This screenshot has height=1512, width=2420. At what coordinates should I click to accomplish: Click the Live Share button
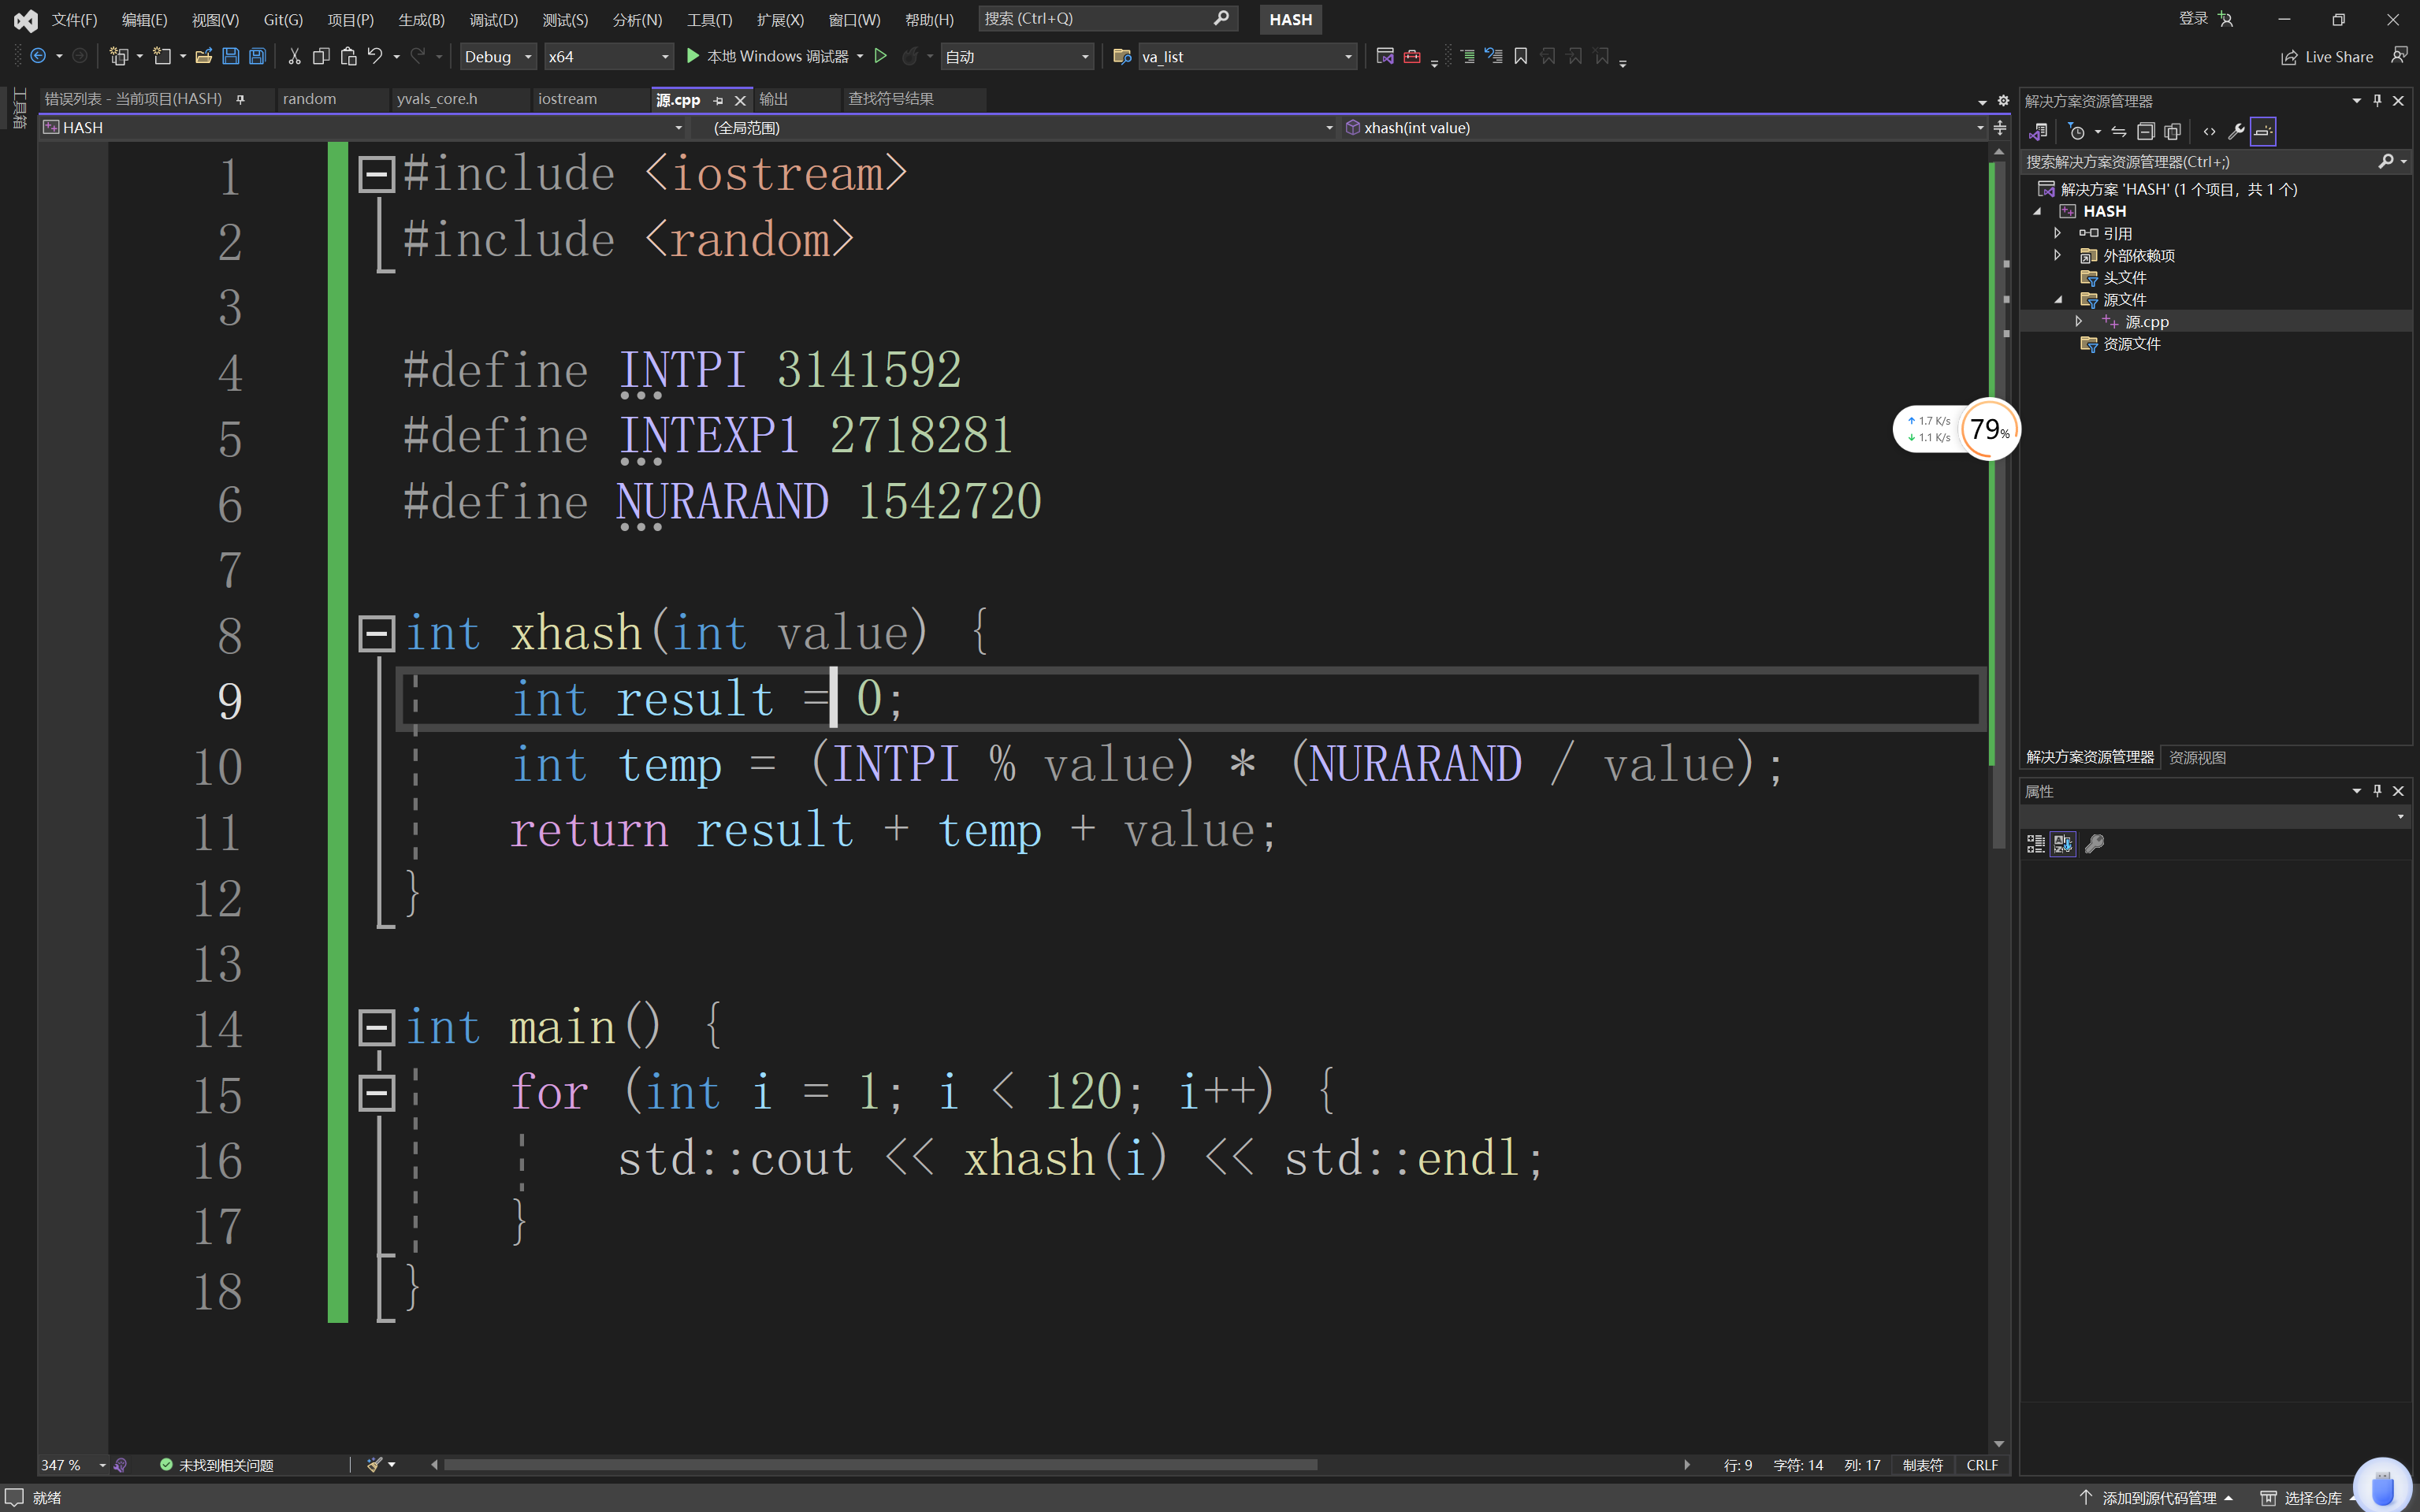[2326, 57]
